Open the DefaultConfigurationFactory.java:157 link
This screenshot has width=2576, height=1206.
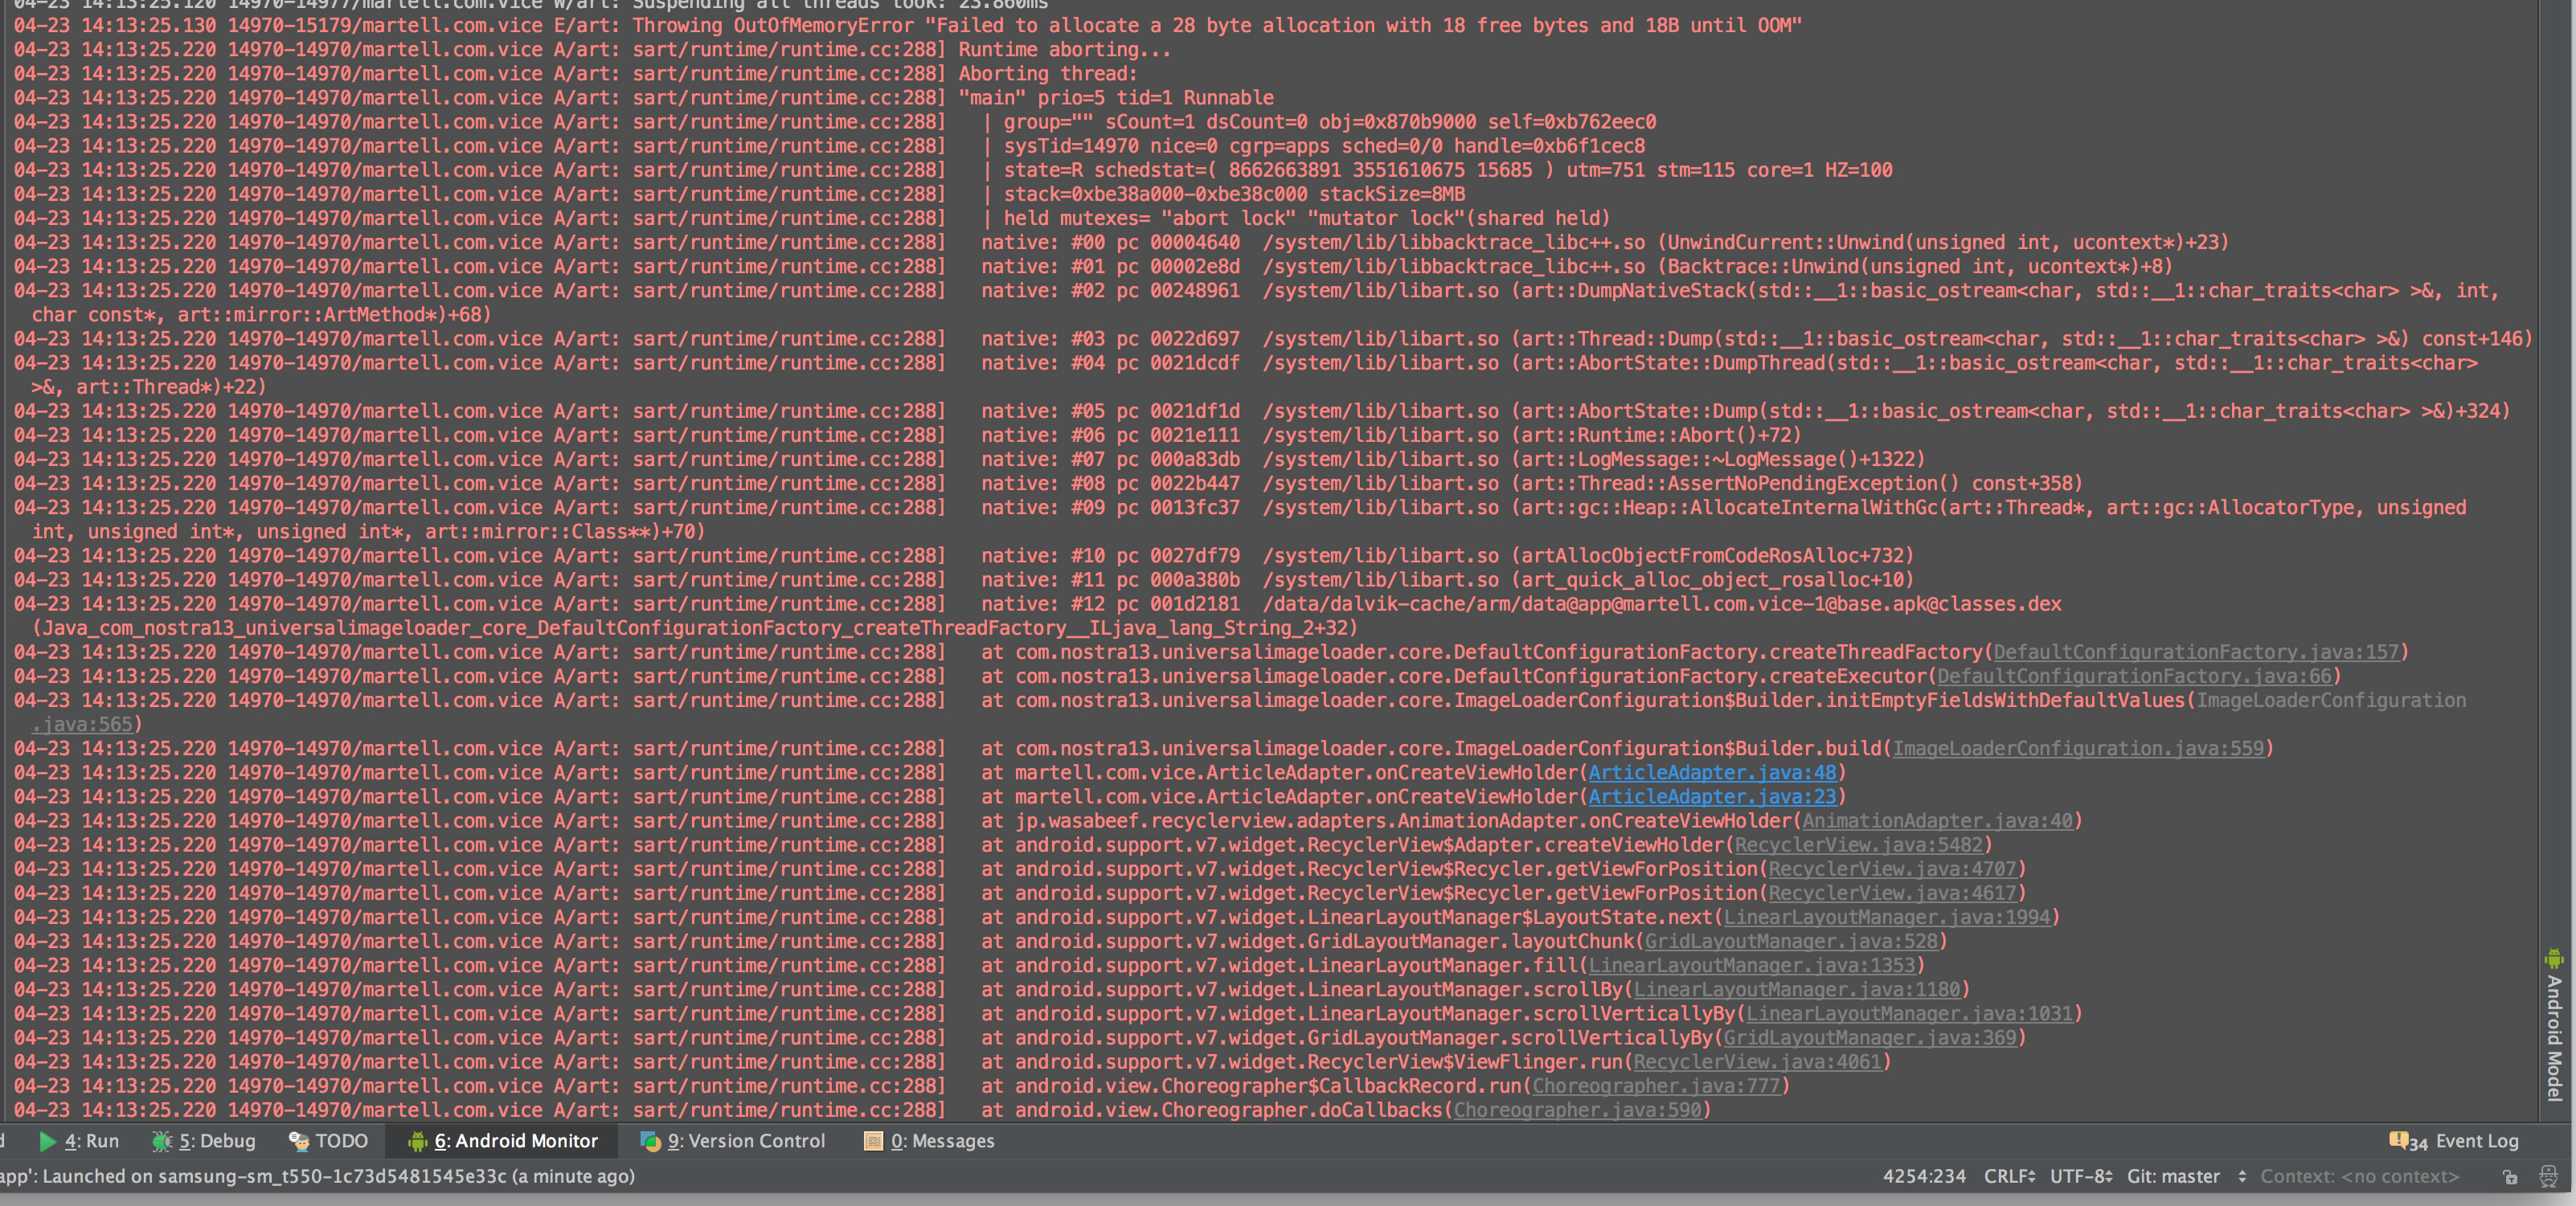coord(2196,652)
